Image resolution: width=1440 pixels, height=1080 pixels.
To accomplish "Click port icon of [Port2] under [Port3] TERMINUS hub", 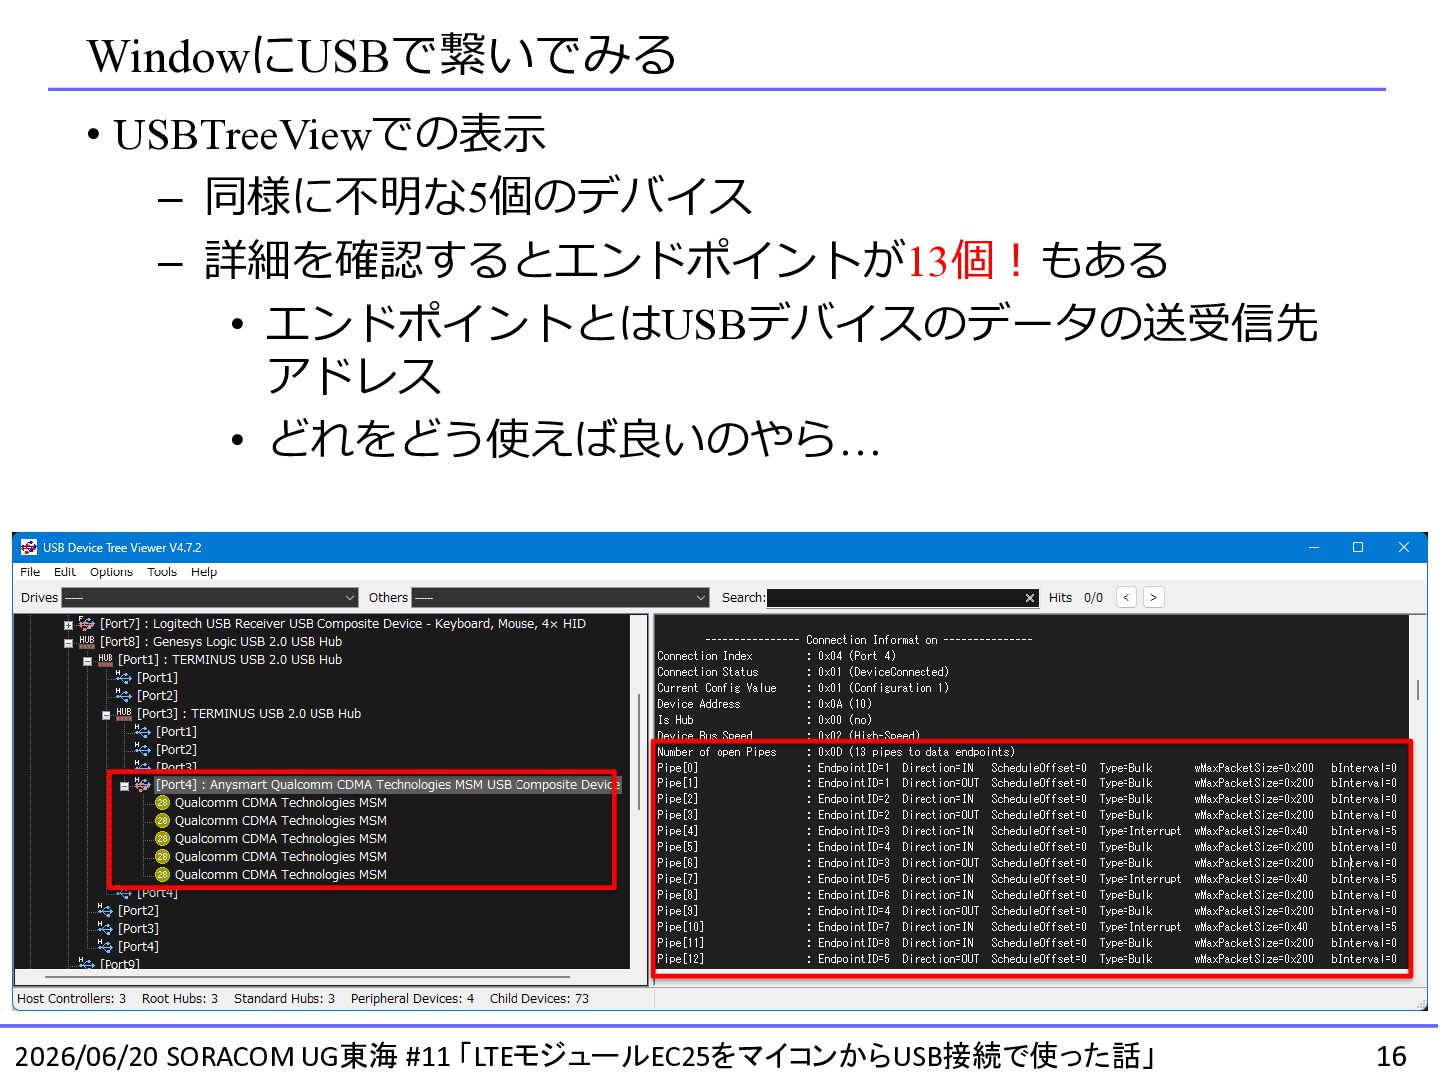I will pyautogui.click(x=143, y=750).
